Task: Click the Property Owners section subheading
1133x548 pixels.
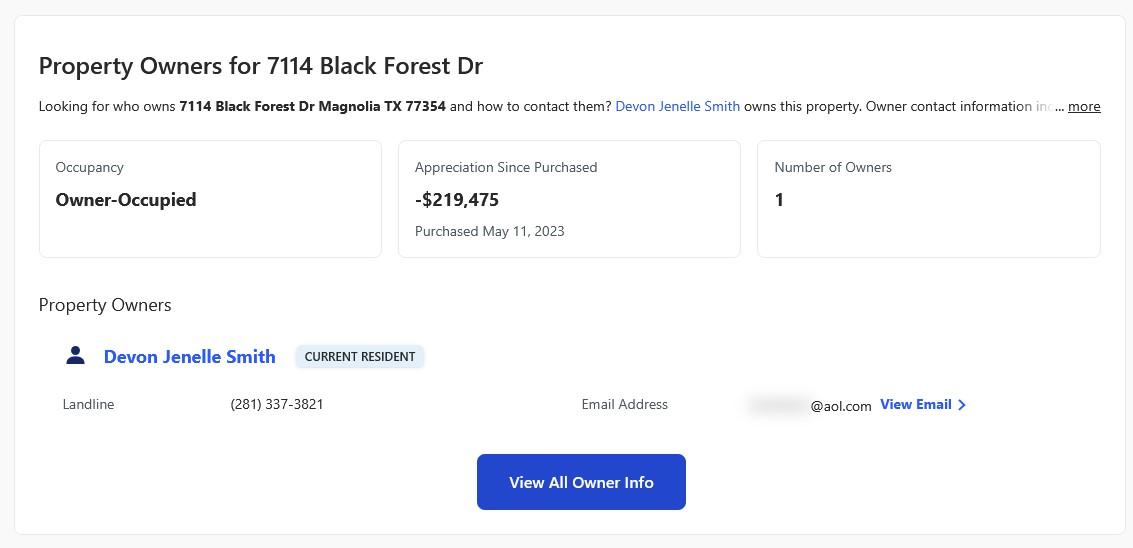Action: pyautogui.click(x=105, y=305)
